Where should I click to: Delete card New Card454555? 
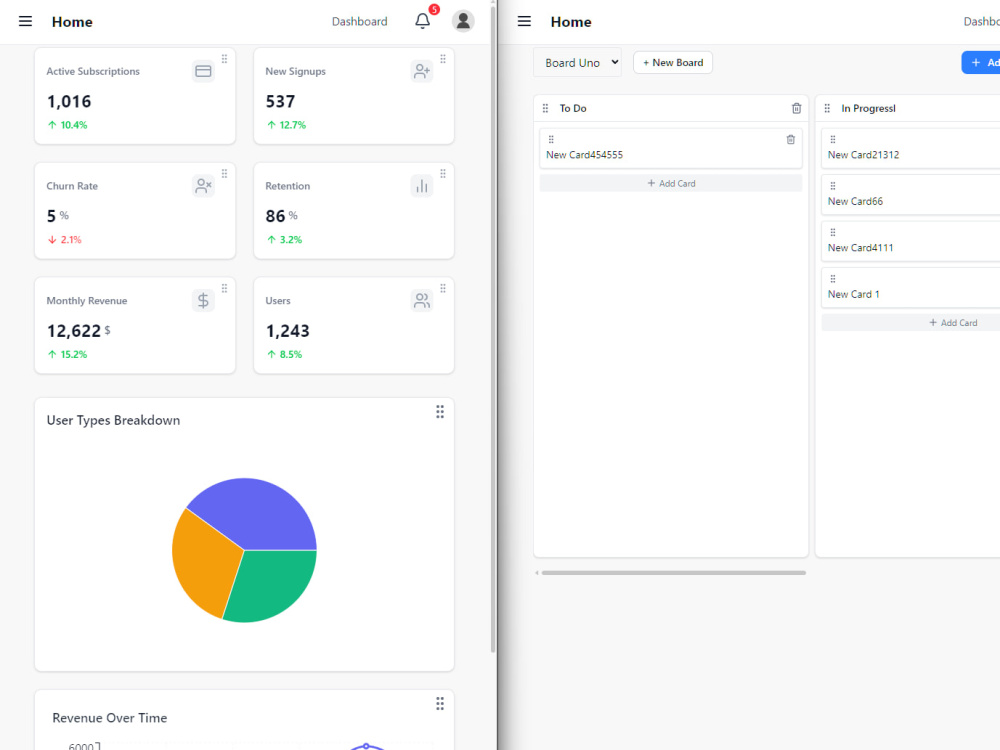pyautogui.click(x=791, y=140)
